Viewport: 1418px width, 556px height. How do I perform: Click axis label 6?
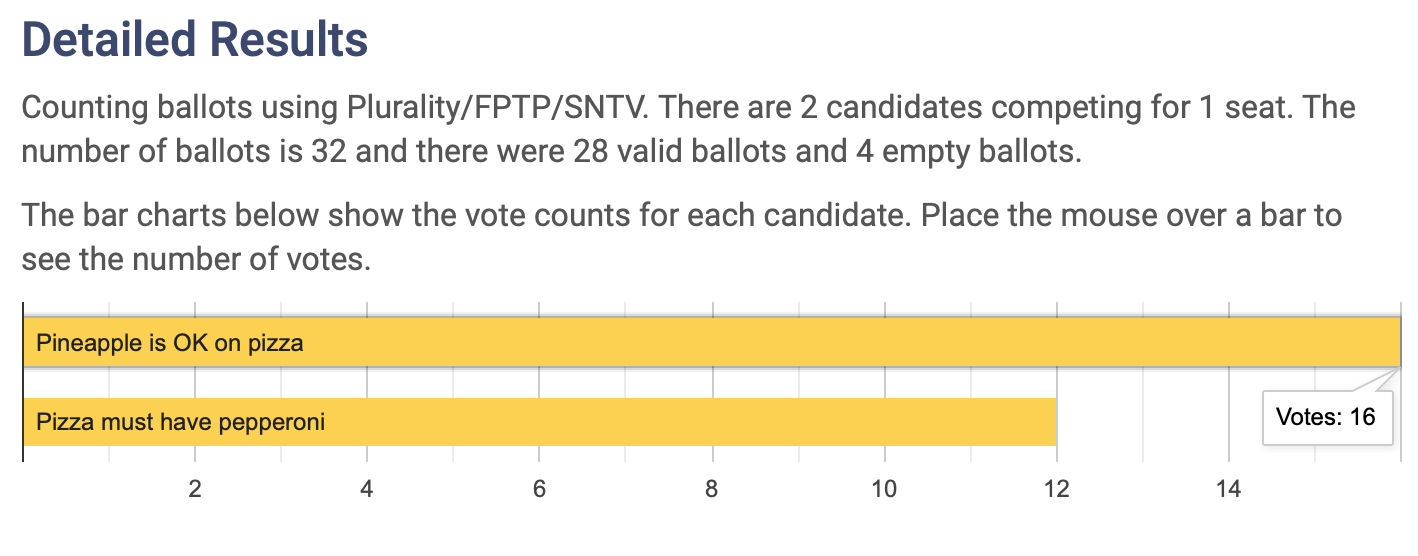click(540, 489)
